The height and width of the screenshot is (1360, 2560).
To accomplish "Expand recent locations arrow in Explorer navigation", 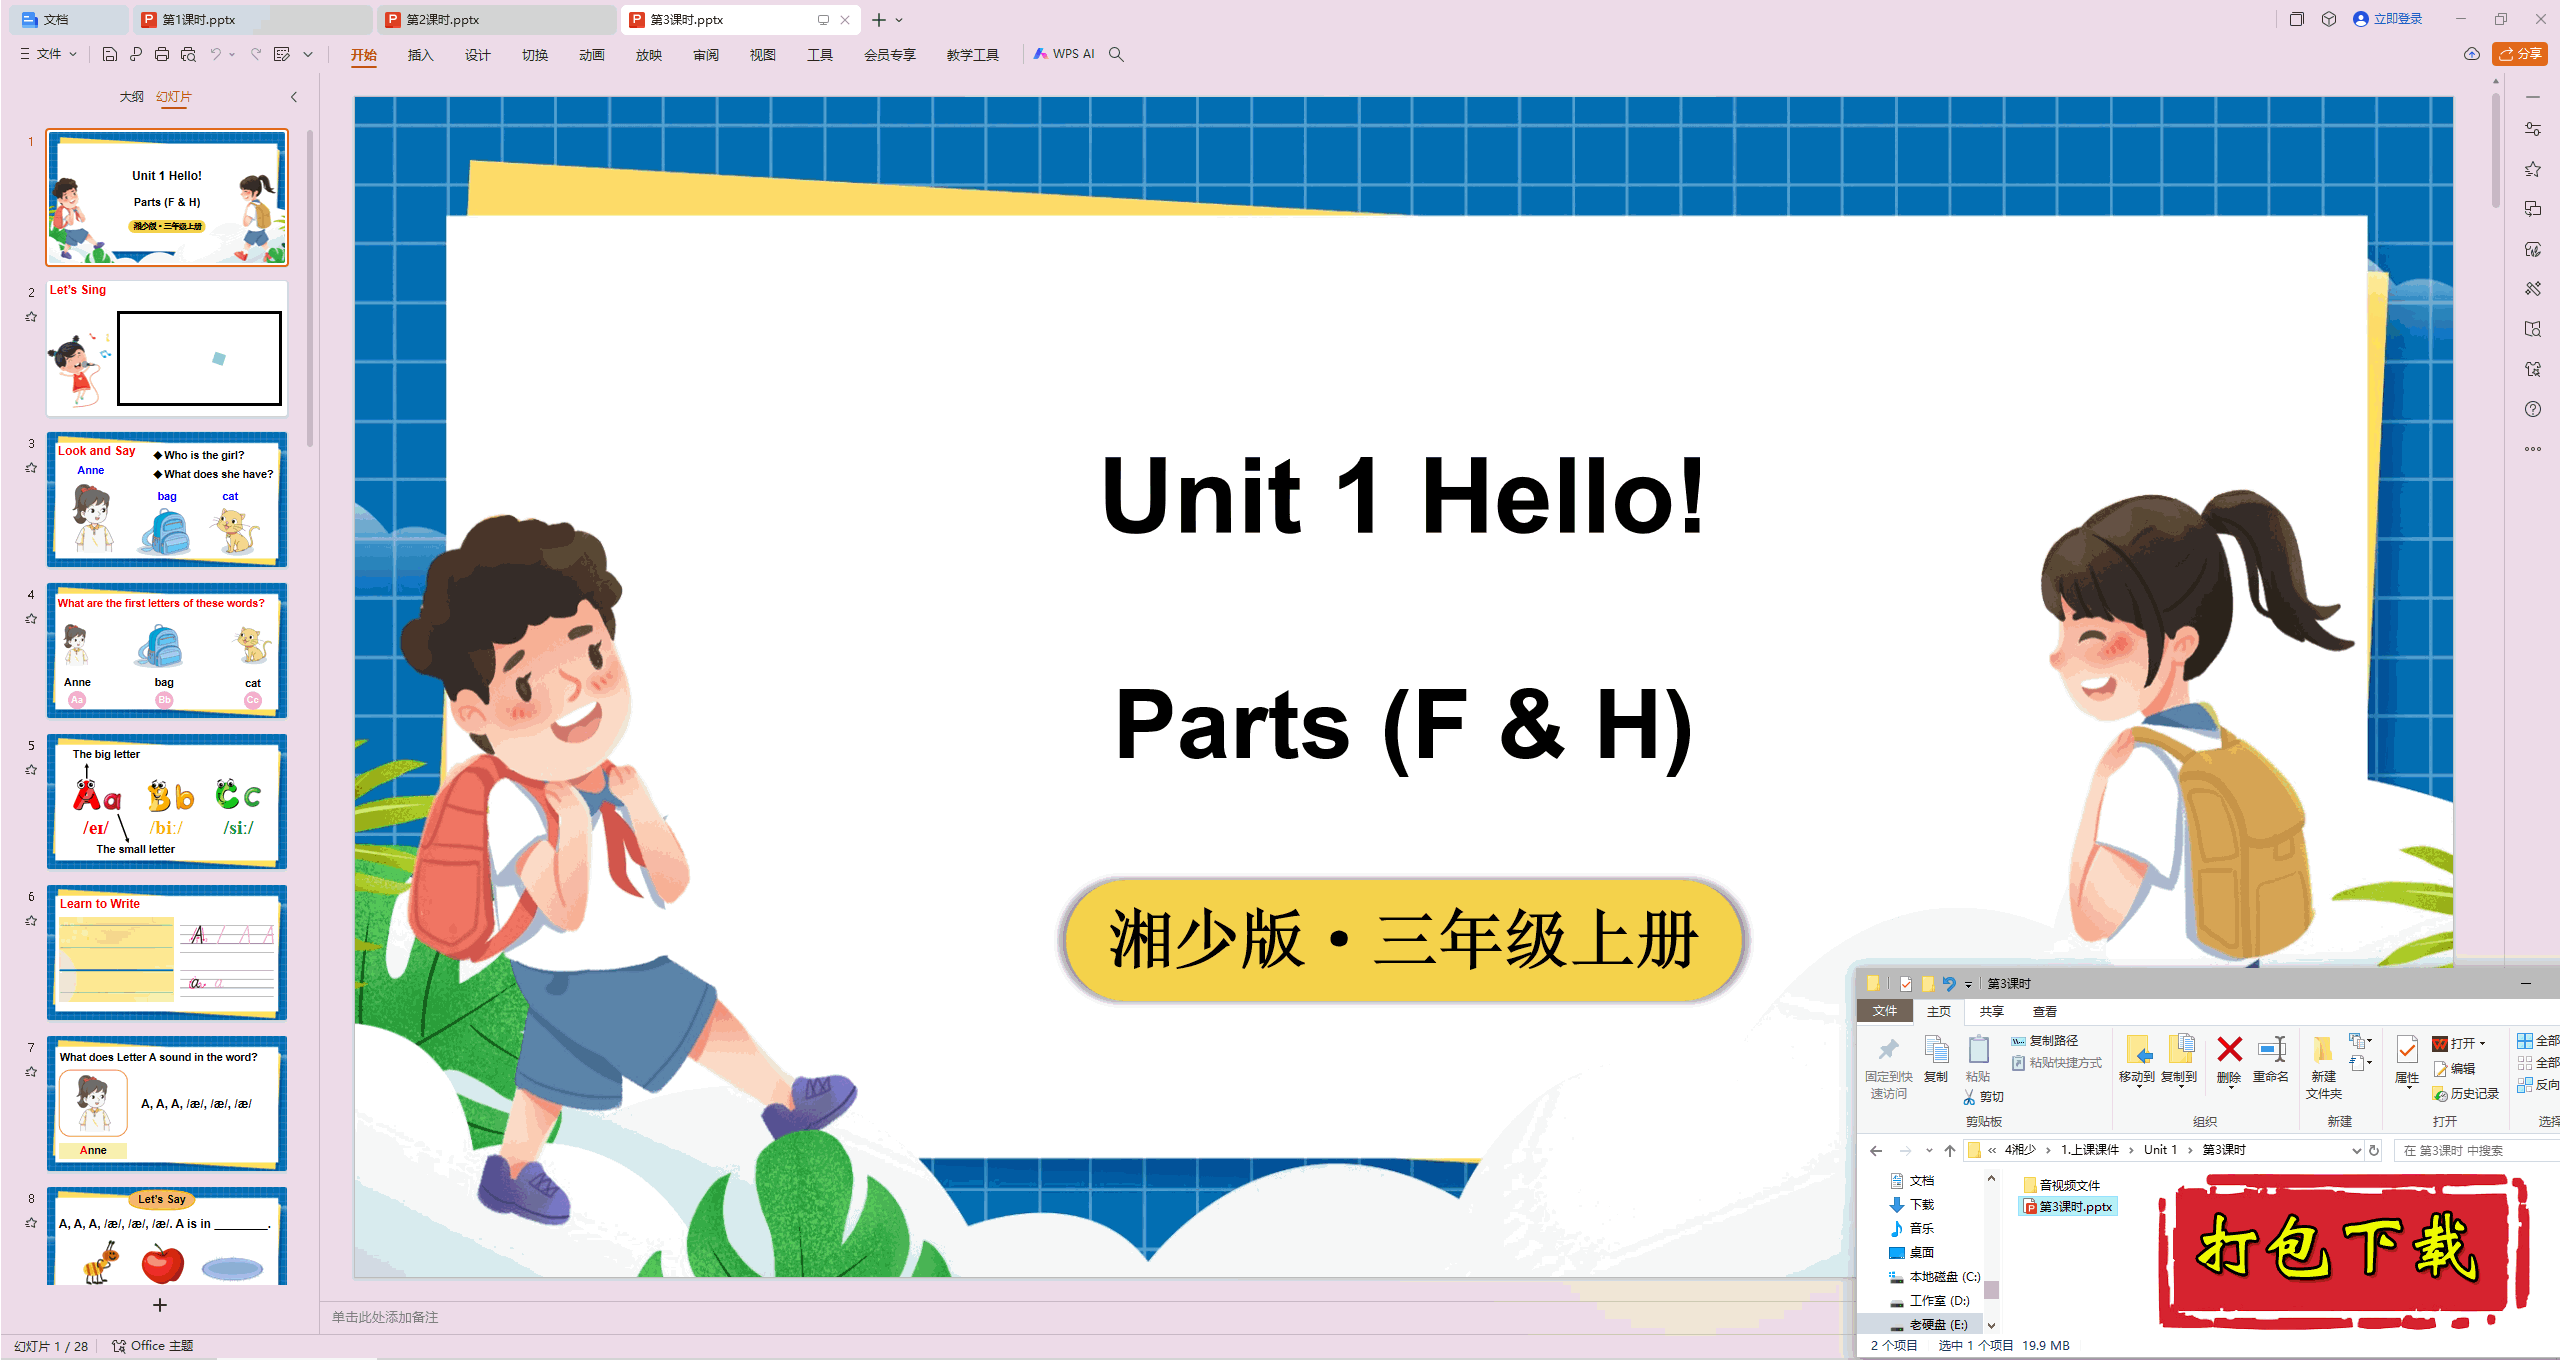I will [x=1929, y=1151].
